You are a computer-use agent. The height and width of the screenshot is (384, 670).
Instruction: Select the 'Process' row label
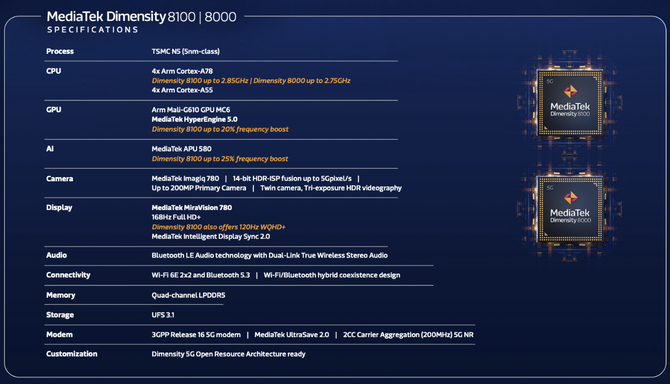click(60, 51)
